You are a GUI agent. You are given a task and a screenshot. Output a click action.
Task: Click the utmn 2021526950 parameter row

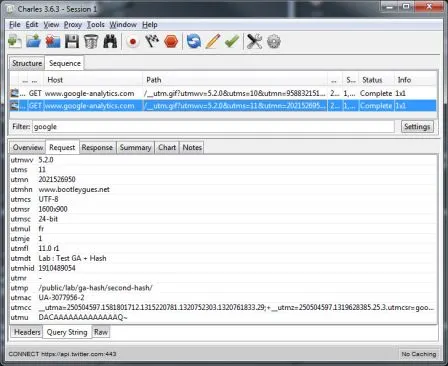(x=223, y=180)
